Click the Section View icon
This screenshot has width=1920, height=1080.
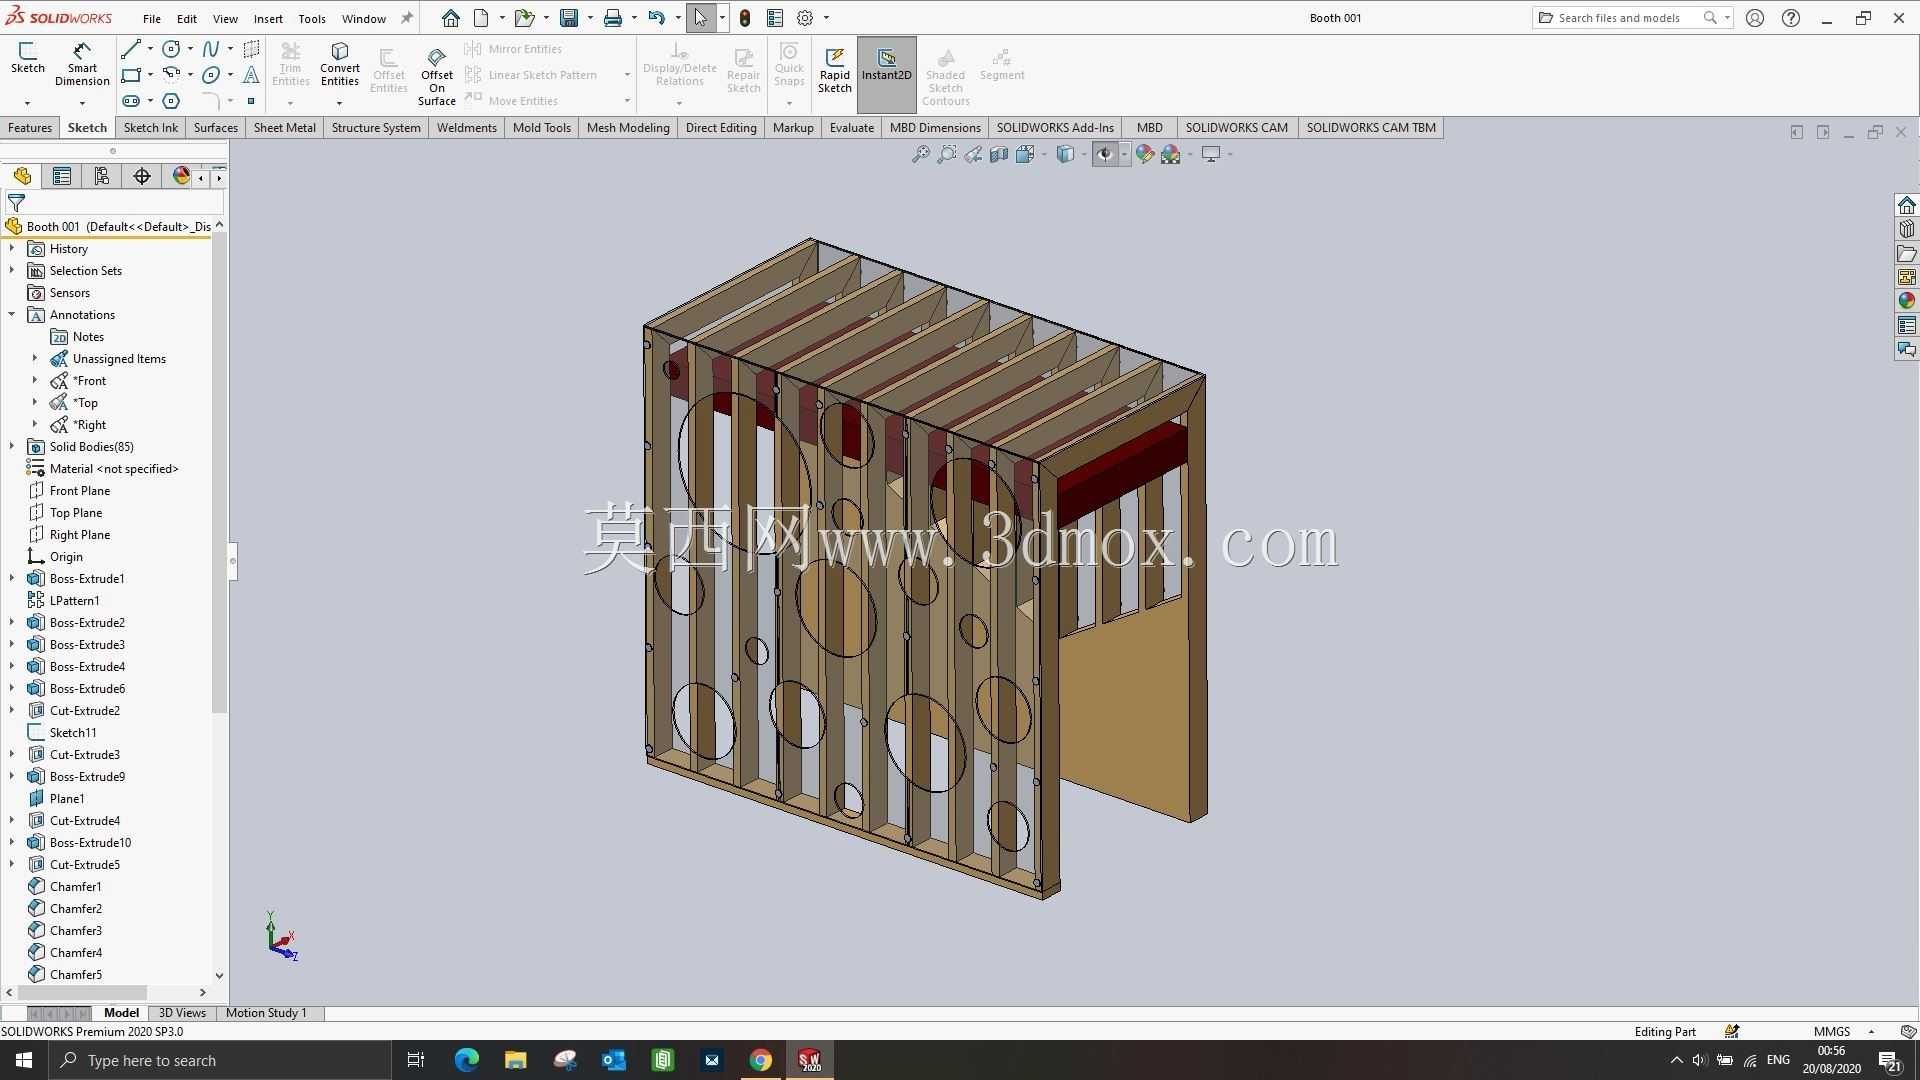click(x=998, y=154)
